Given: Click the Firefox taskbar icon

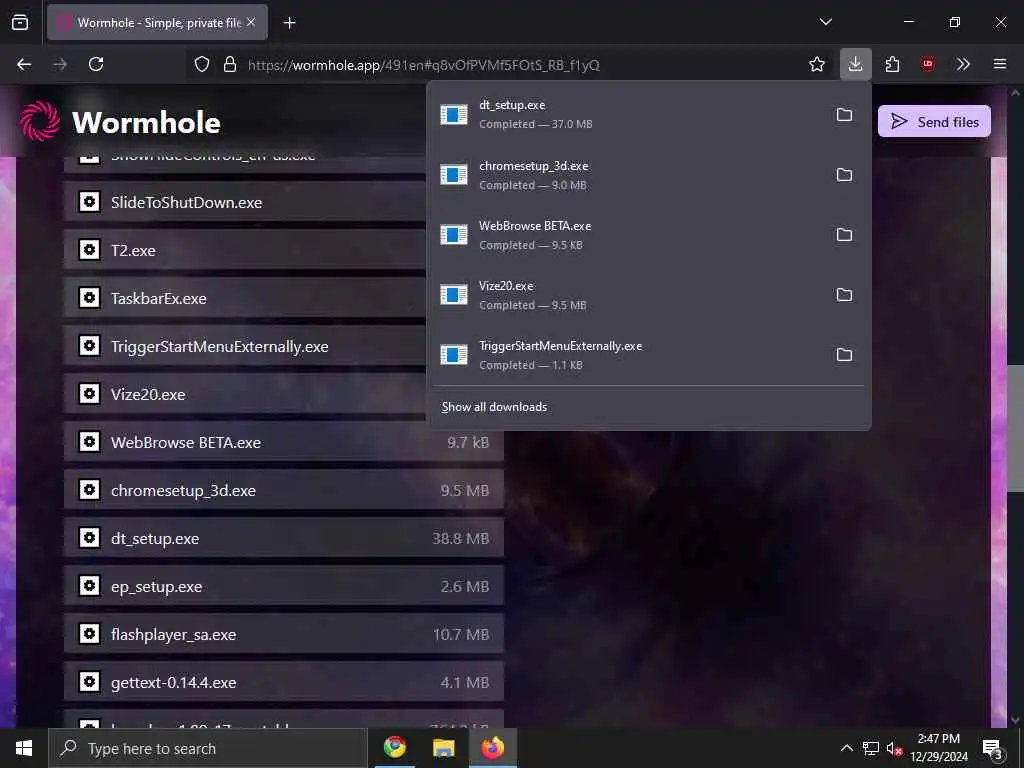Looking at the screenshot, I should tap(493, 747).
